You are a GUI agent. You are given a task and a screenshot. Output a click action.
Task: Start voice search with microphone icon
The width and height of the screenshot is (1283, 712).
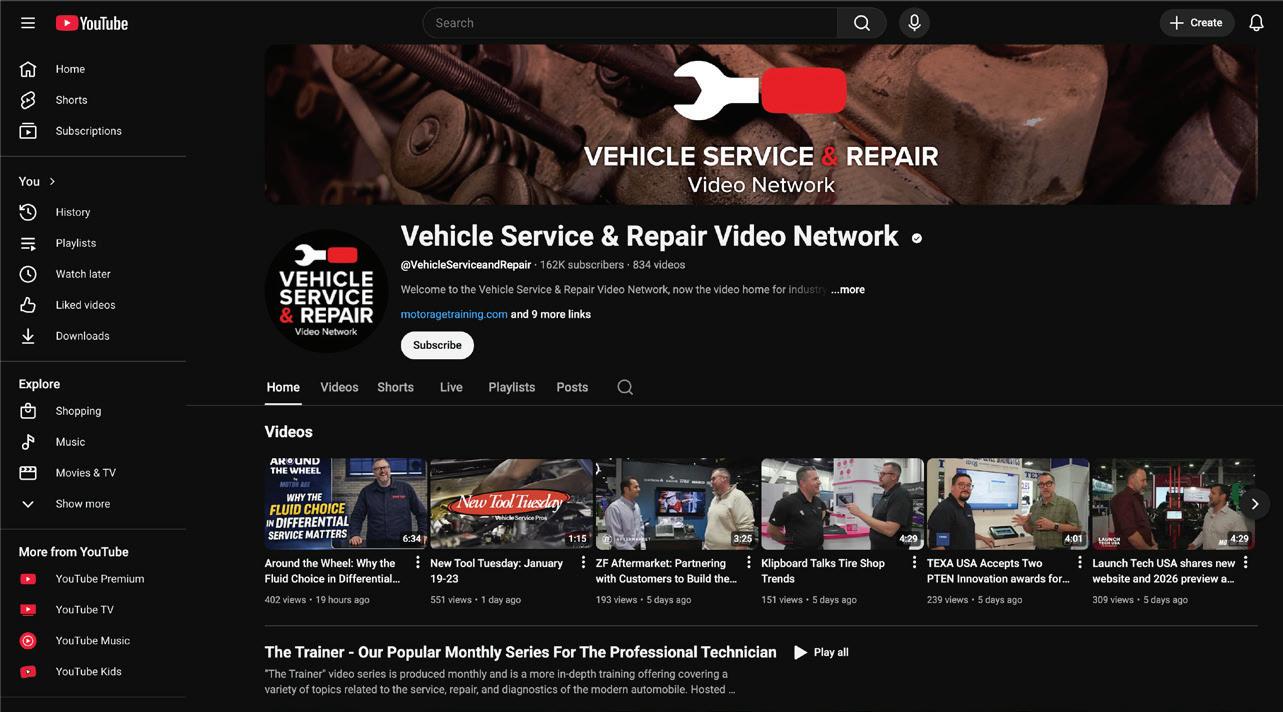[914, 23]
